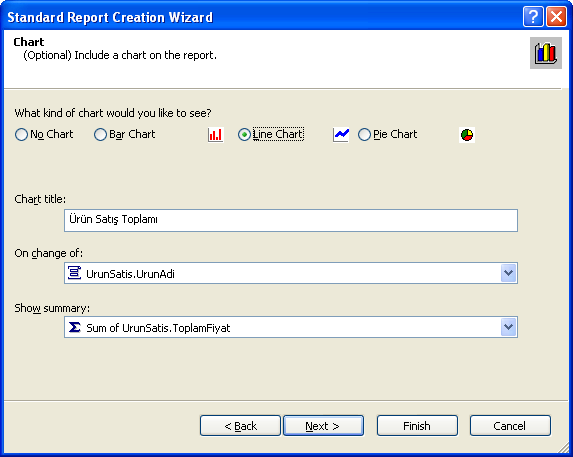Click the group icon beside UrunSatis.UrunAdi
This screenshot has width=573, height=457.
[75, 273]
